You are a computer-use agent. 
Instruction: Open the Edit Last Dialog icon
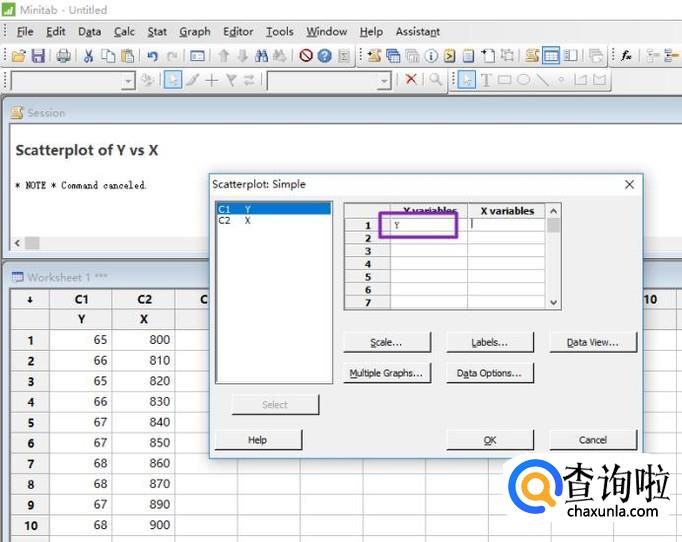197,56
